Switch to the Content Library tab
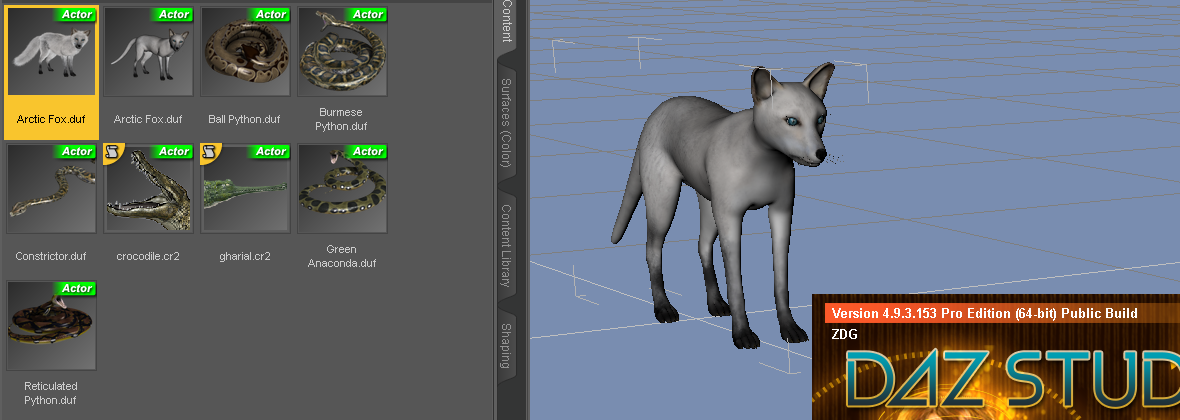 506,245
